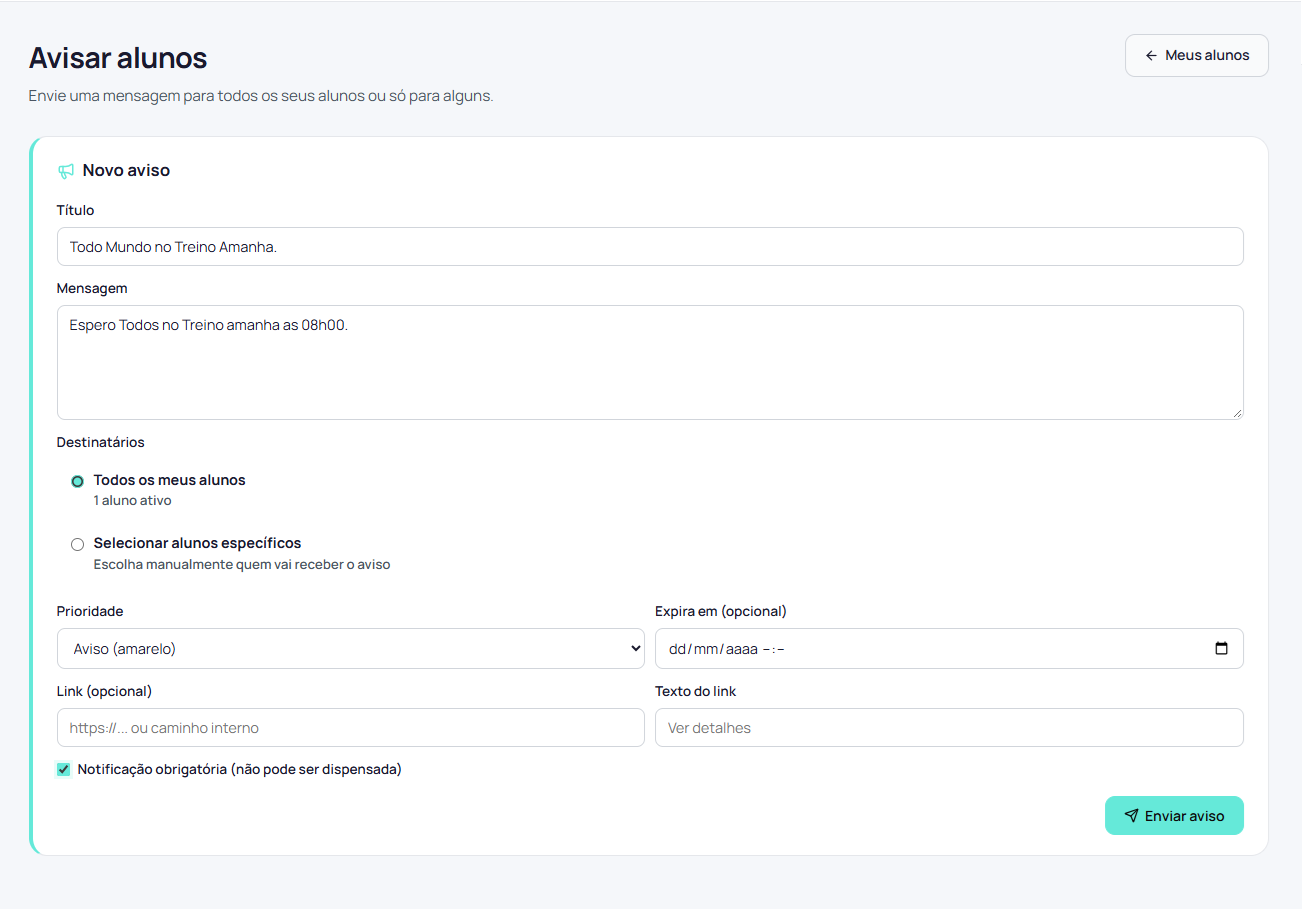1302x909 pixels.
Task: Click into the Mensagem text area
Action: (x=650, y=362)
